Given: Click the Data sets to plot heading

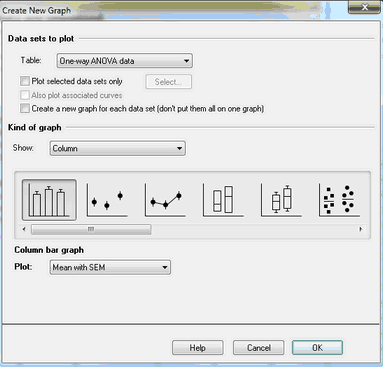Looking at the screenshot, I should (x=41, y=39).
